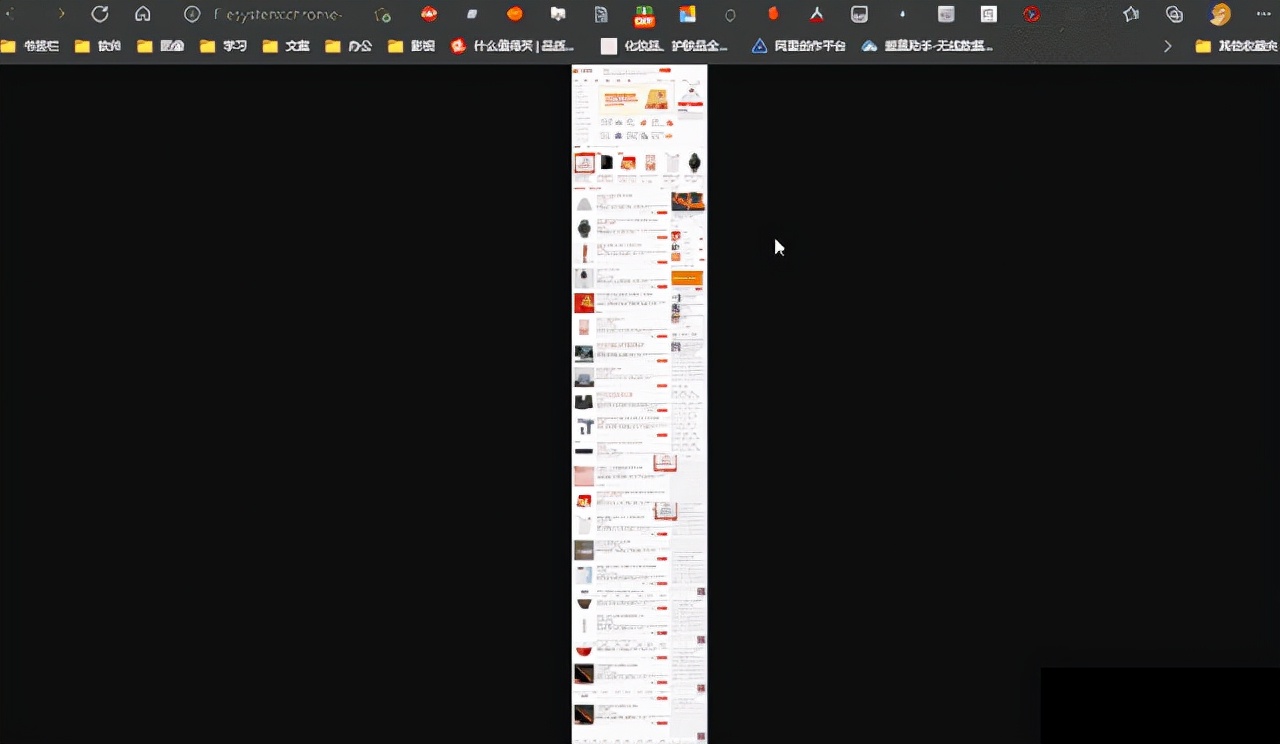The image size is (1280, 744).
Task: Open the bookmark with the blue triangle icon
Action: tap(798, 46)
